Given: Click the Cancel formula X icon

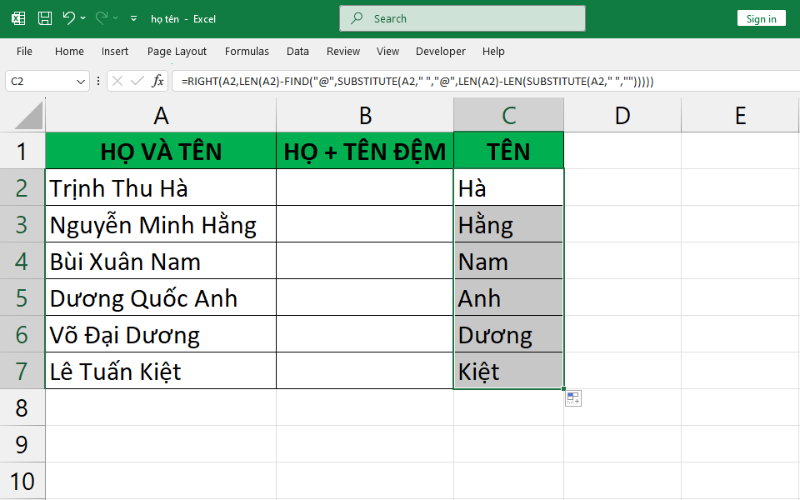Looking at the screenshot, I should coord(117,81).
